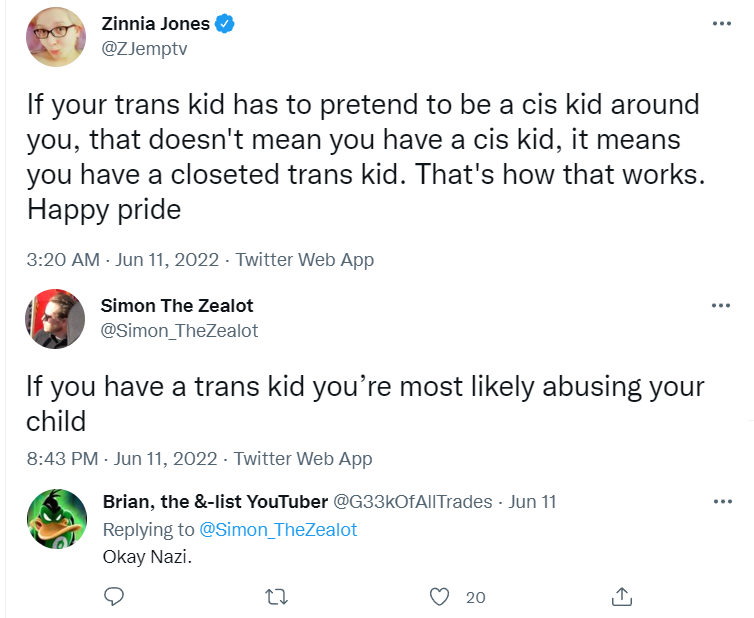Open Simon The Zealot's profile picture

pos(56,318)
